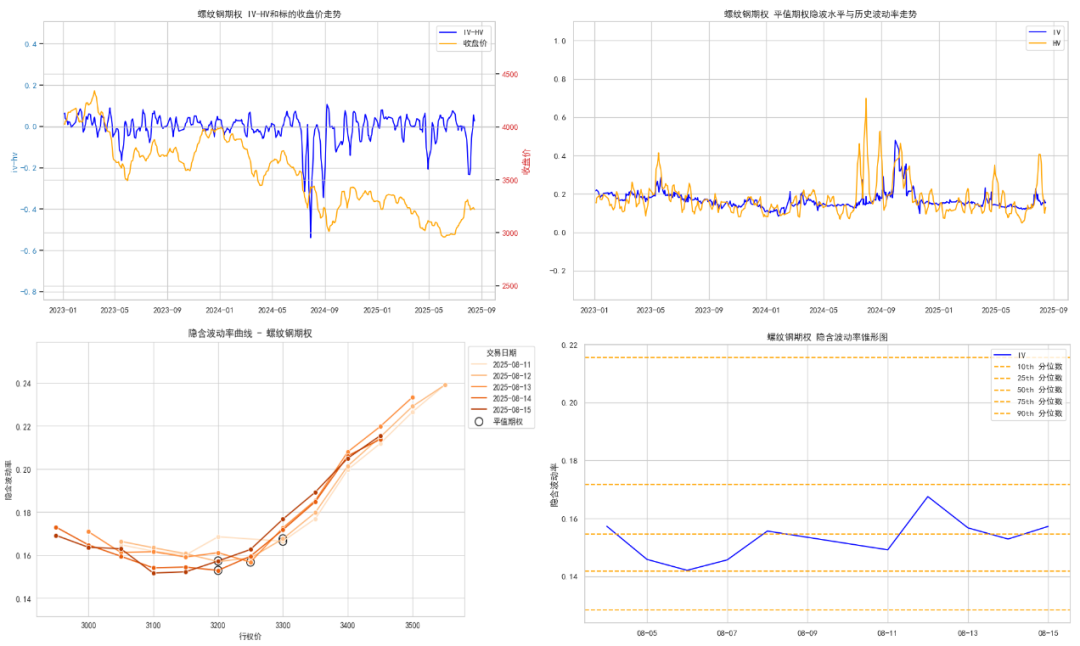Click the "75th 分位数" legend entry
The image size is (1080, 646).
tap(1028, 402)
